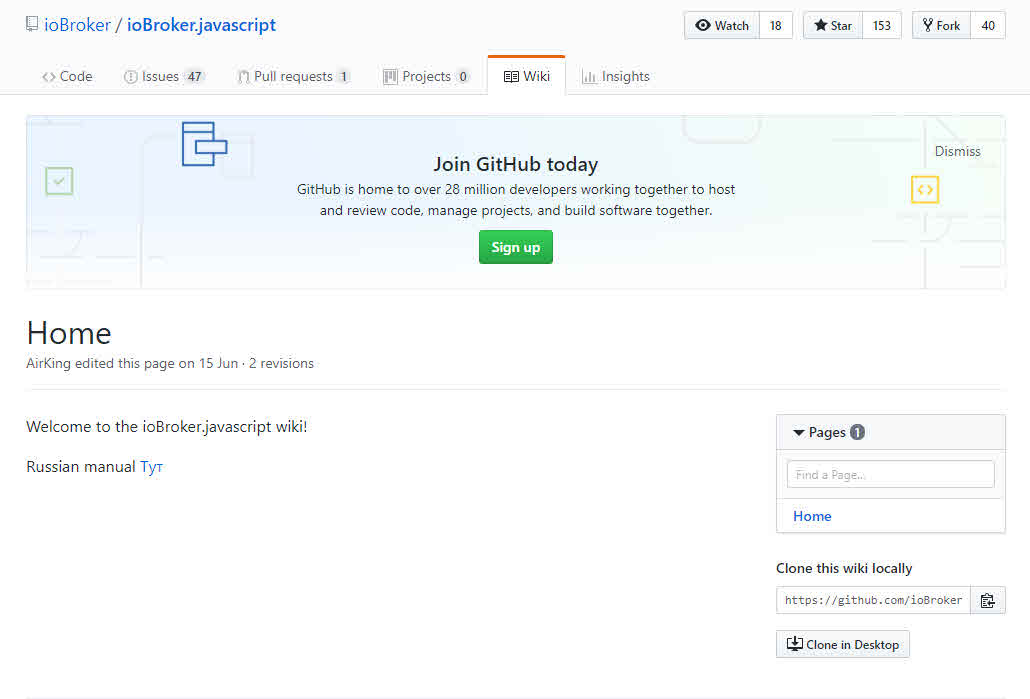Dismiss the Join GitHub banner
Screen dimensions: 1030x699
click(x=957, y=151)
